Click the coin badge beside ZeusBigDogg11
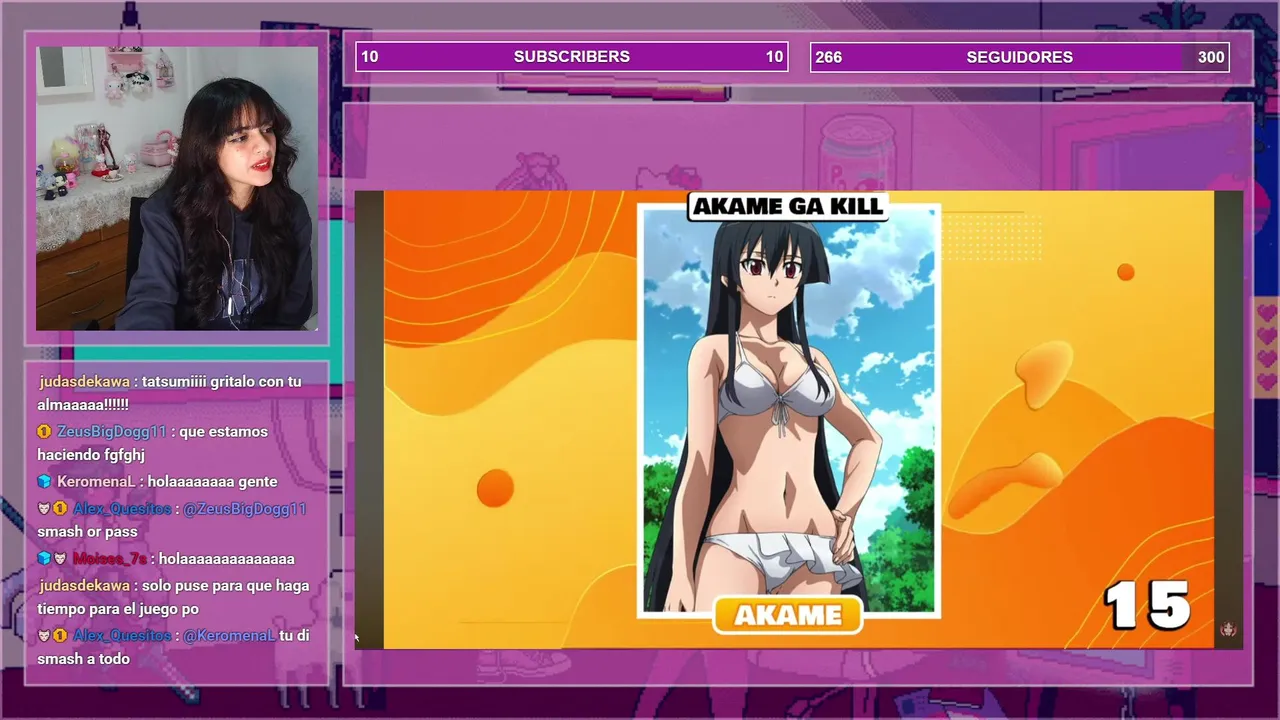This screenshot has width=1280, height=720. pos(44,432)
